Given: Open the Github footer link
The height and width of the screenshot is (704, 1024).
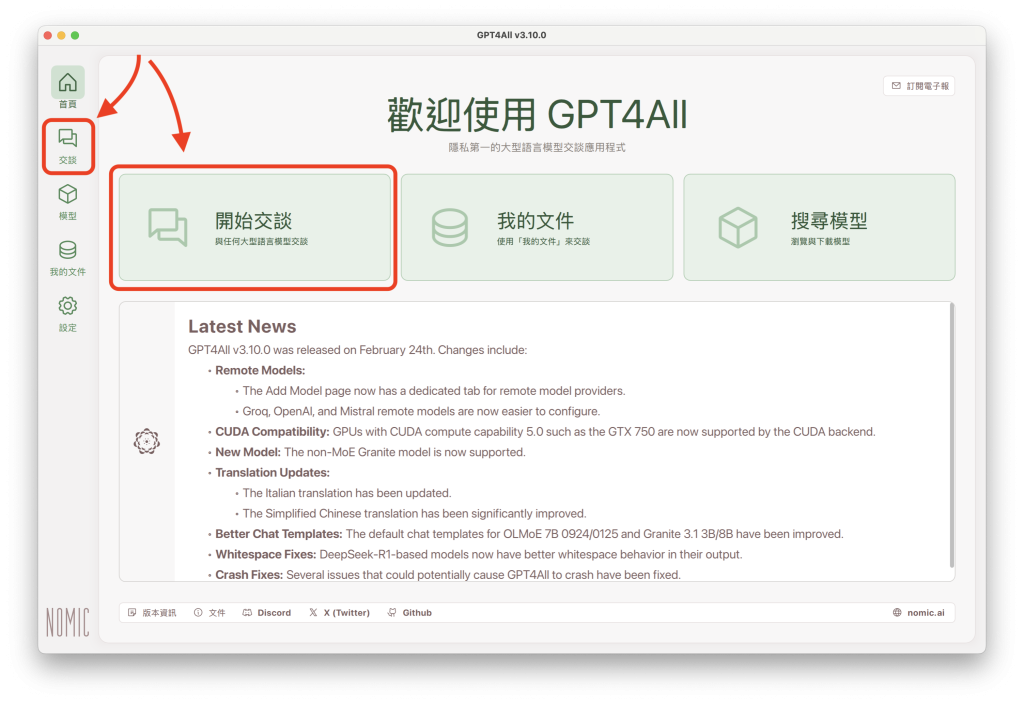Looking at the screenshot, I should pyautogui.click(x=410, y=613).
